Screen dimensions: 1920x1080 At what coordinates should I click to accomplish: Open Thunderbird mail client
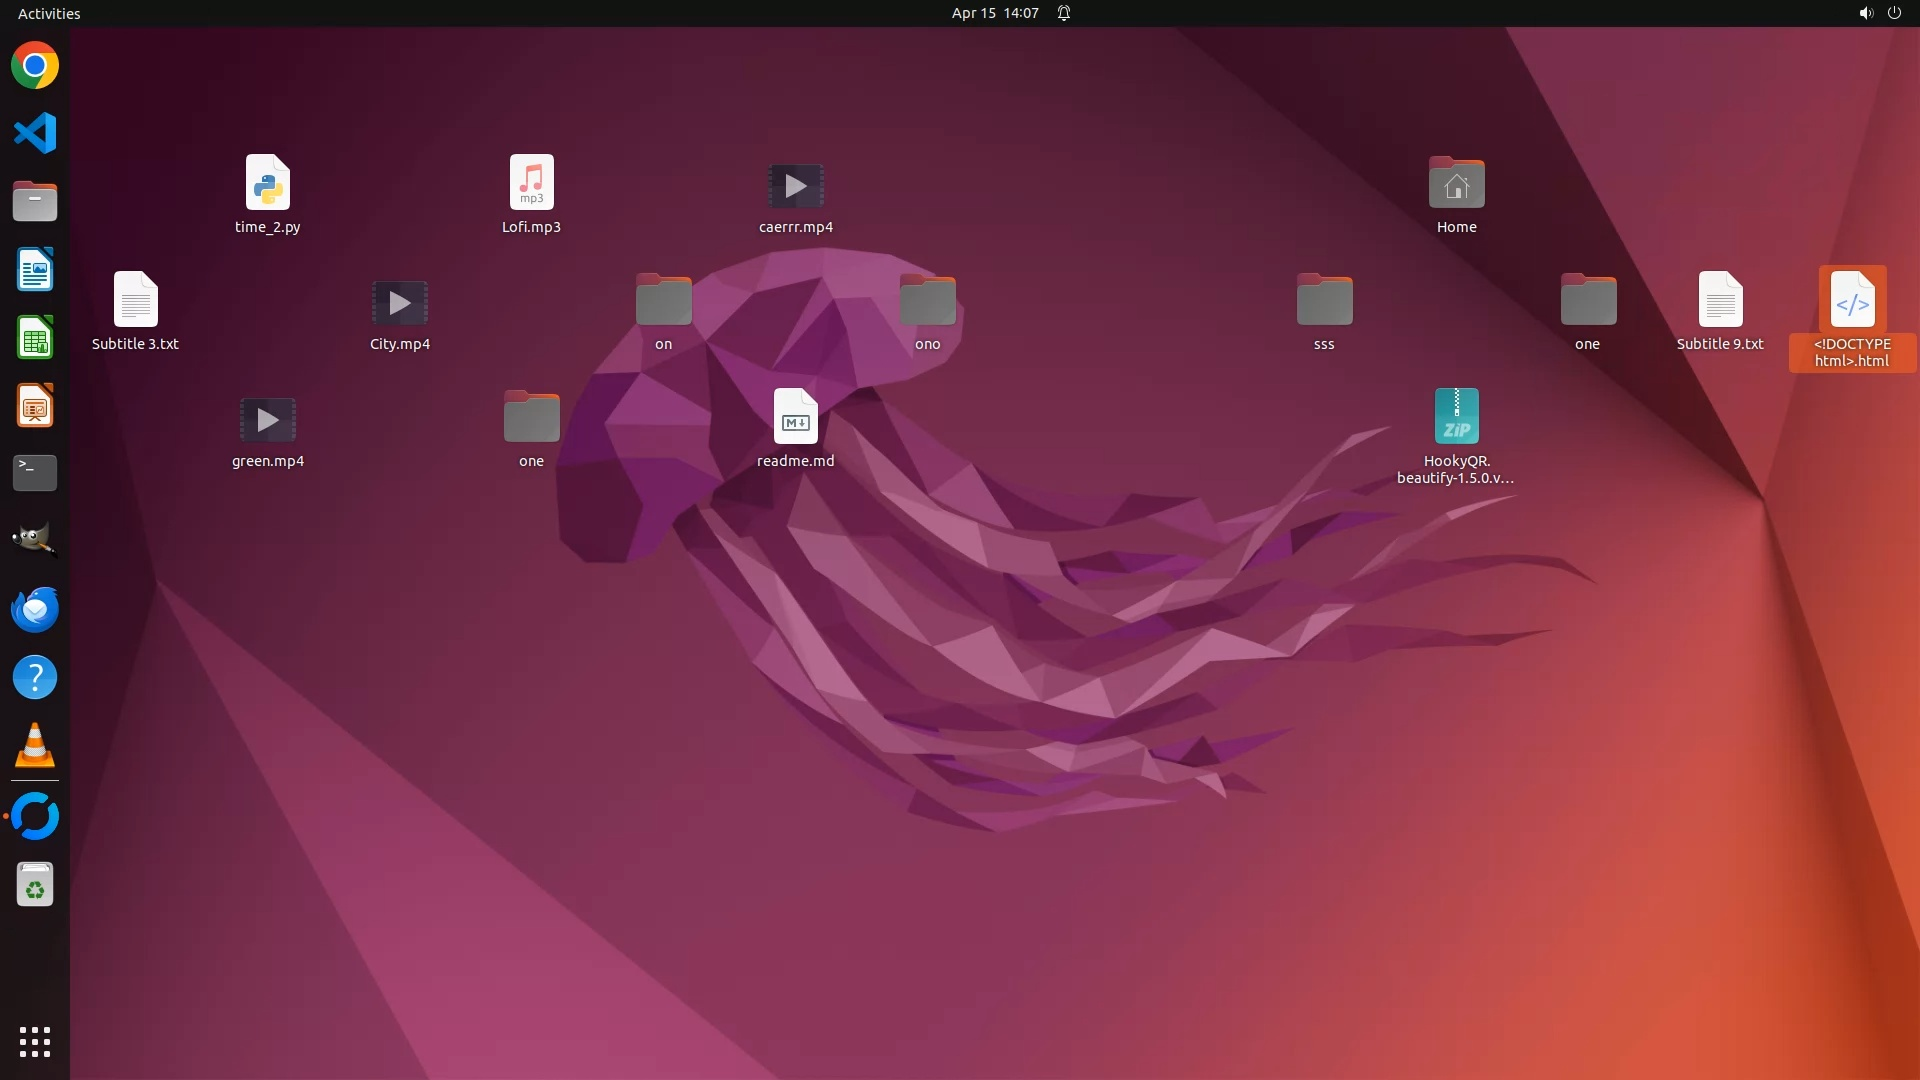point(35,609)
